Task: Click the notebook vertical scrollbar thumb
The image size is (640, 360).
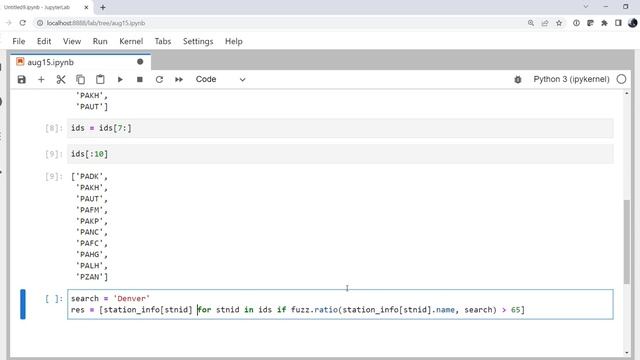Action: pyautogui.click(x=627, y=241)
